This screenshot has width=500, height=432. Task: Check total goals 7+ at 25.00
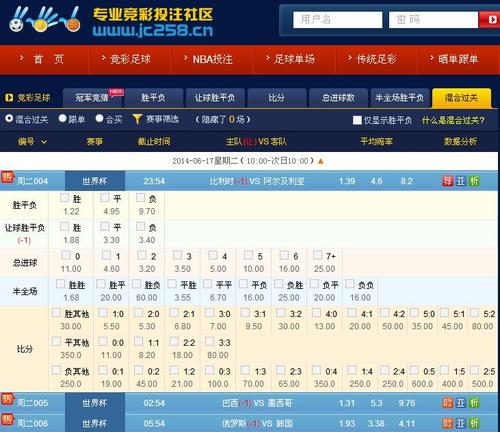[317, 255]
